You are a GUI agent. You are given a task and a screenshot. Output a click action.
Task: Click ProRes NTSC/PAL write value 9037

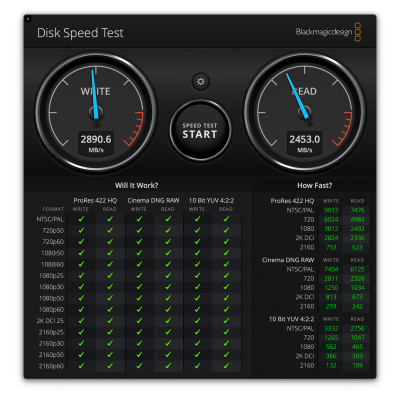331,210
